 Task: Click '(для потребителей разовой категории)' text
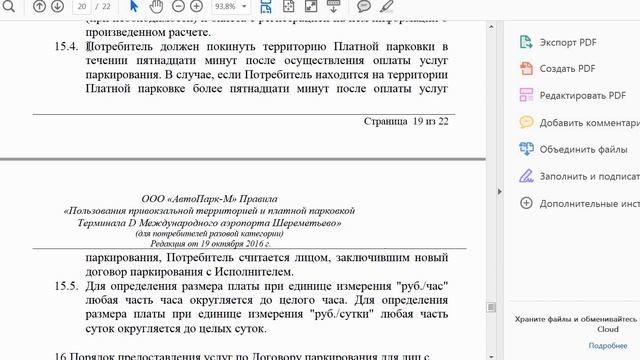pyautogui.click(x=209, y=234)
